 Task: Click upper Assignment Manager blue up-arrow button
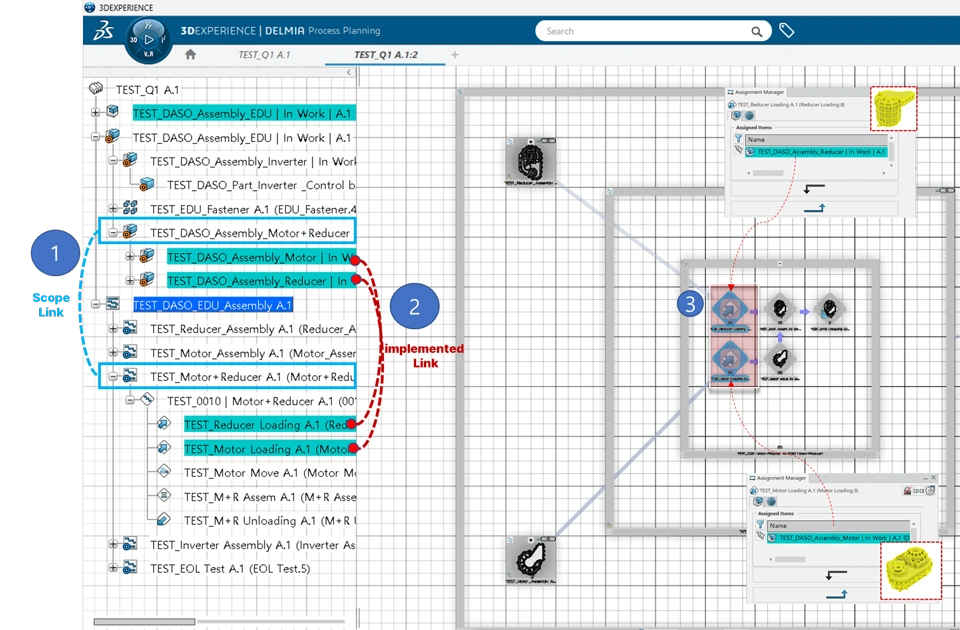pyautogui.click(x=814, y=209)
